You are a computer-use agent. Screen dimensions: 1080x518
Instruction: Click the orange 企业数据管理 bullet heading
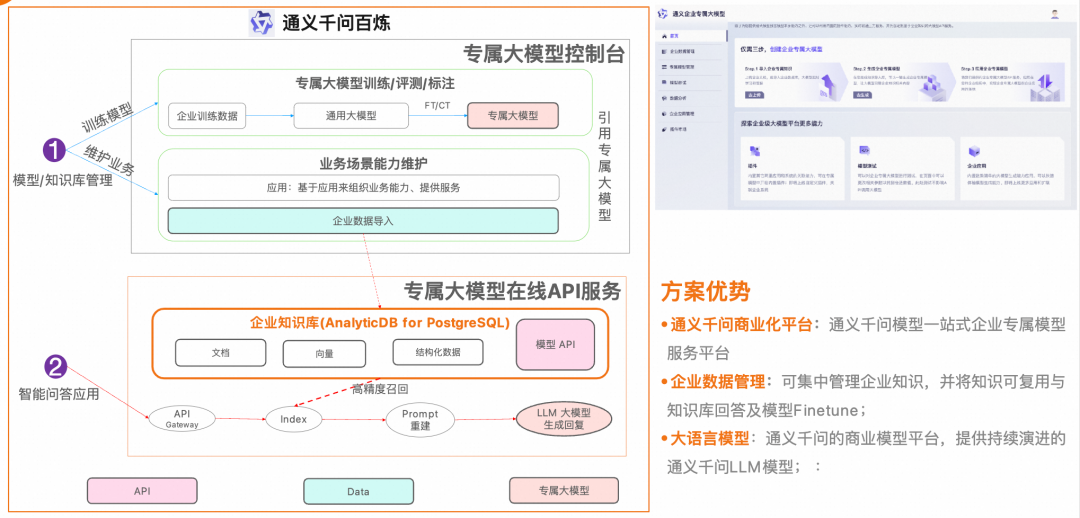click(x=718, y=382)
